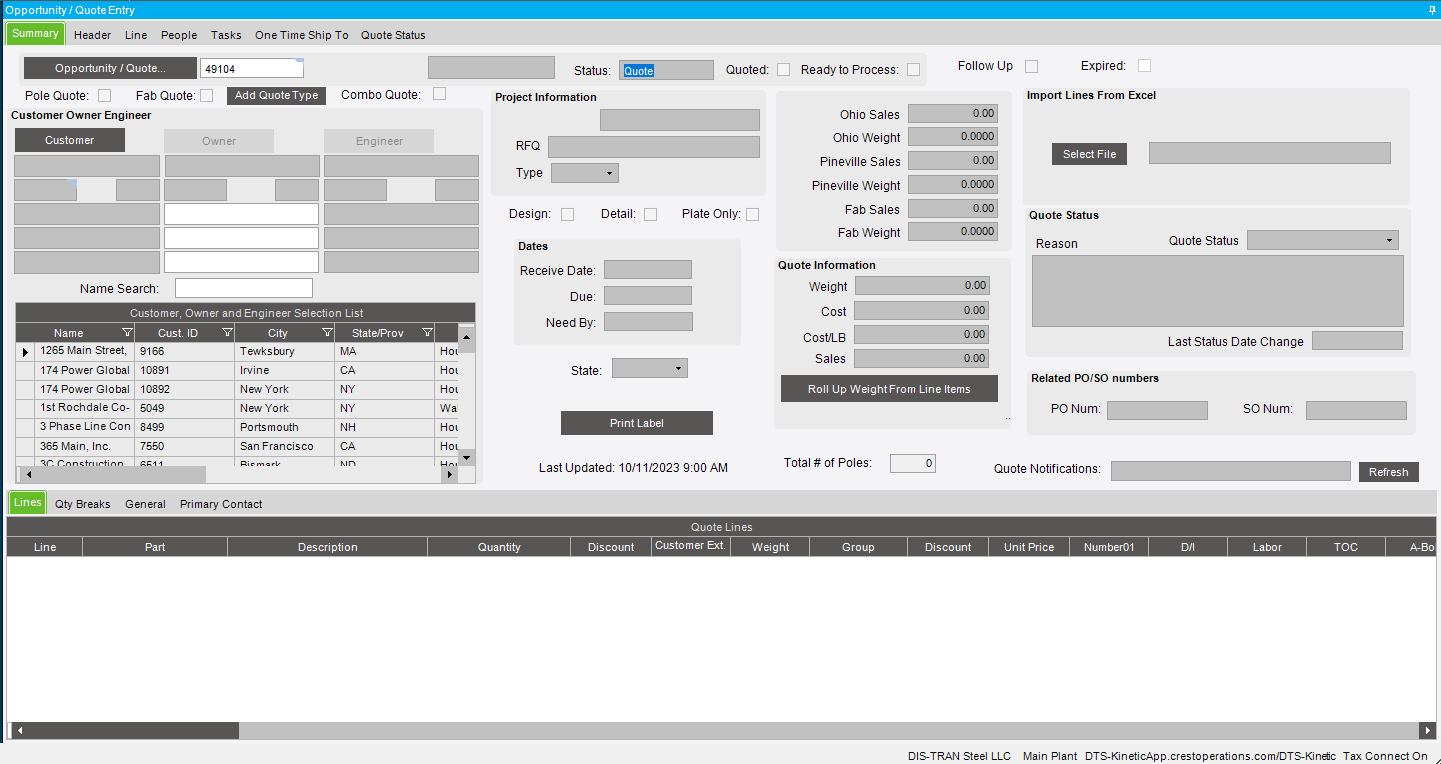The width and height of the screenshot is (1441, 764).
Task: Click the Quote Lines grid scroll right arrow
Action: [1427, 731]
